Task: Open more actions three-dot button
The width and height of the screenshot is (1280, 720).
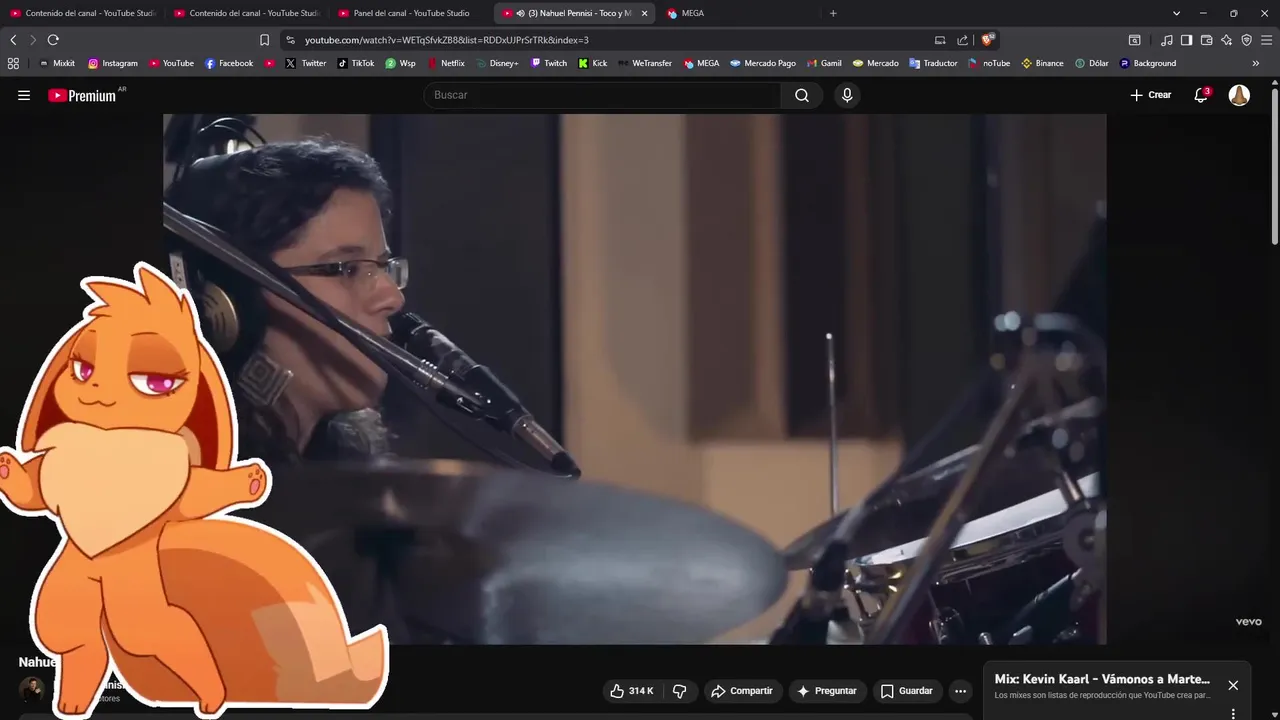Action: pyautogui.click(x=960, y=691)
